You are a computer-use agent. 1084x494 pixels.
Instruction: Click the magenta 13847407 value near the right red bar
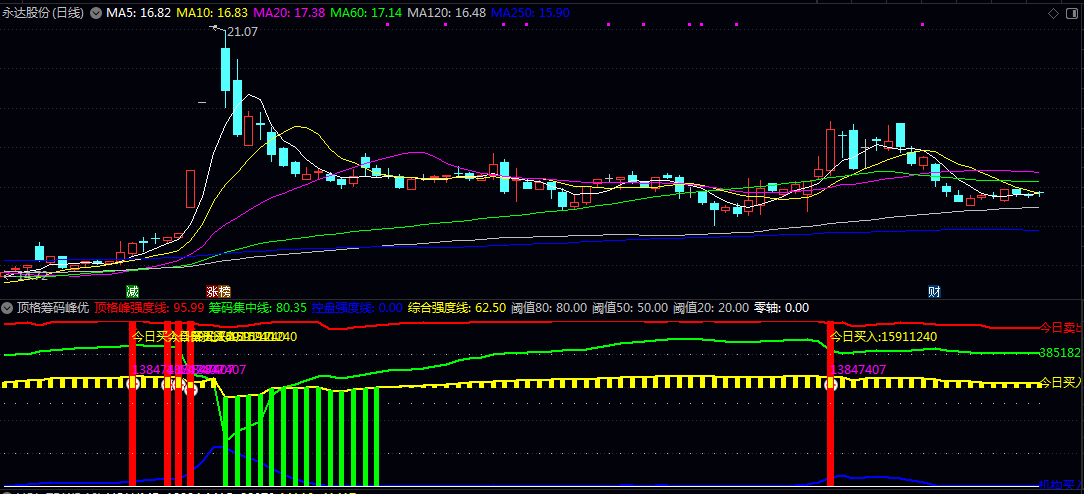click(x=859, y=370)
